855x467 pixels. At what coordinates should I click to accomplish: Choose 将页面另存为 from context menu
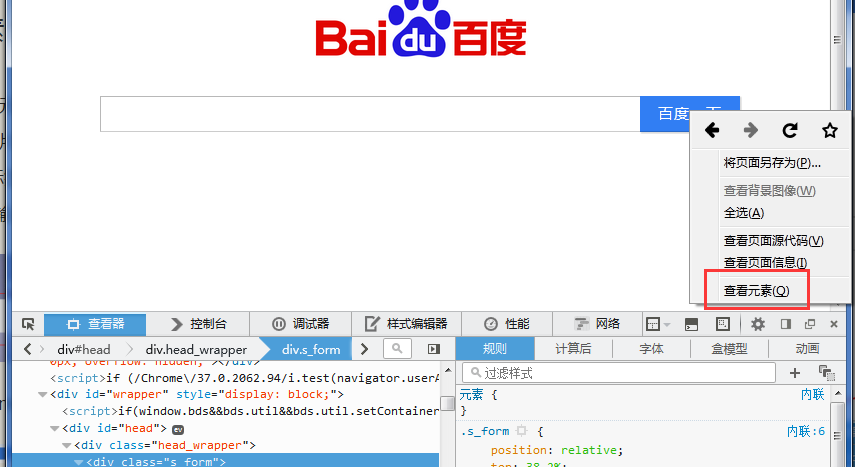pyautogui.click(x=772, y=163)
